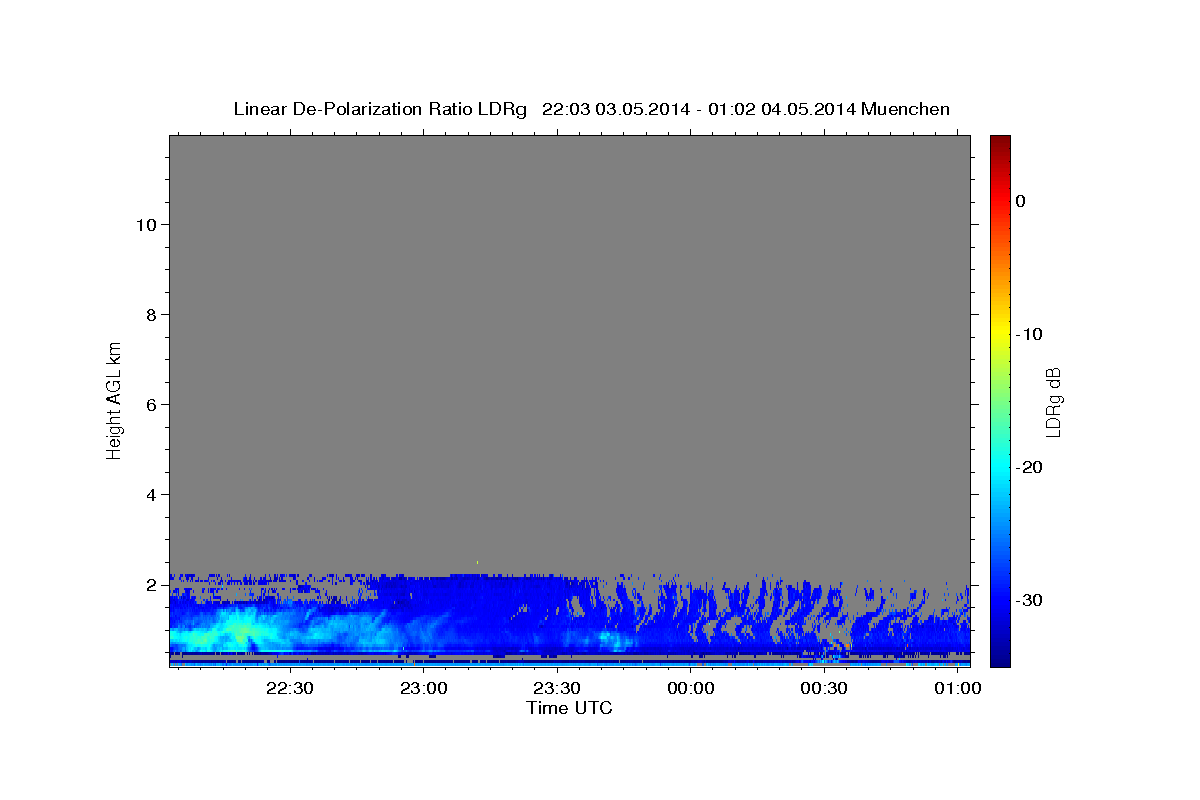This screenshot has height=800, width=1200.
Task: Click the 00:30 time tick label
Action: pyautogui.click(x=824, y=689)
